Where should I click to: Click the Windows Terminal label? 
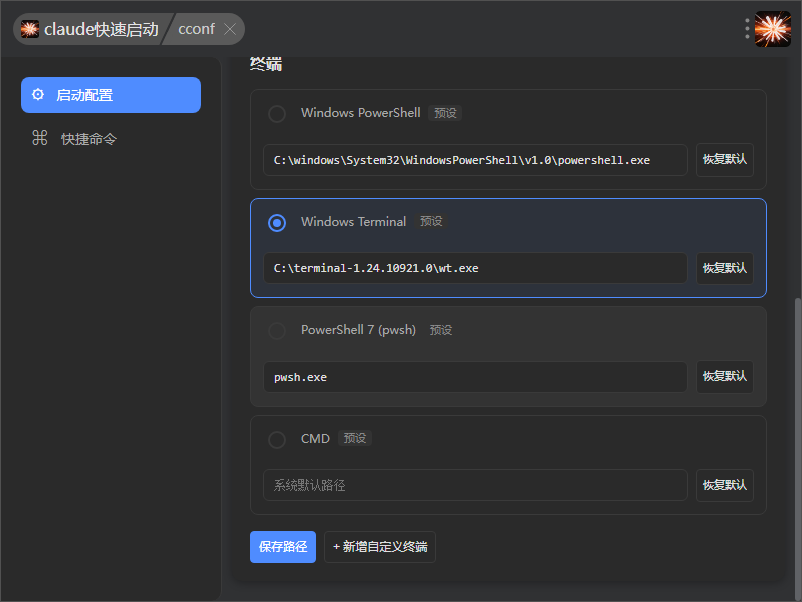click(353, 221)
